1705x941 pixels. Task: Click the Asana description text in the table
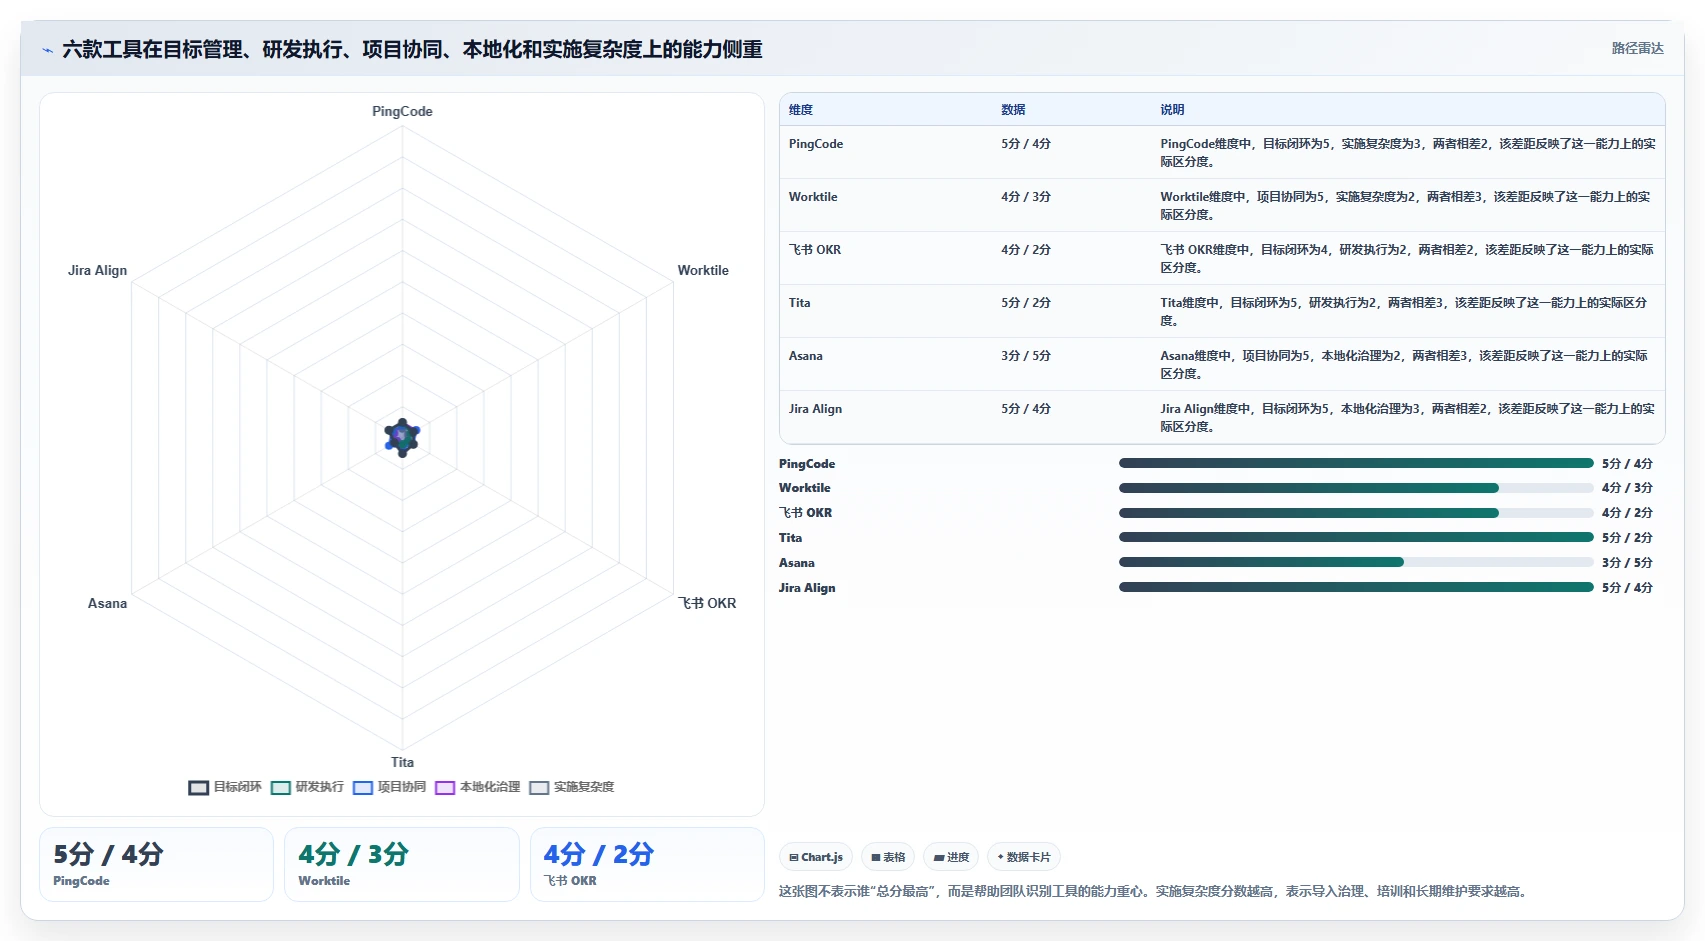click(1404, 364)
